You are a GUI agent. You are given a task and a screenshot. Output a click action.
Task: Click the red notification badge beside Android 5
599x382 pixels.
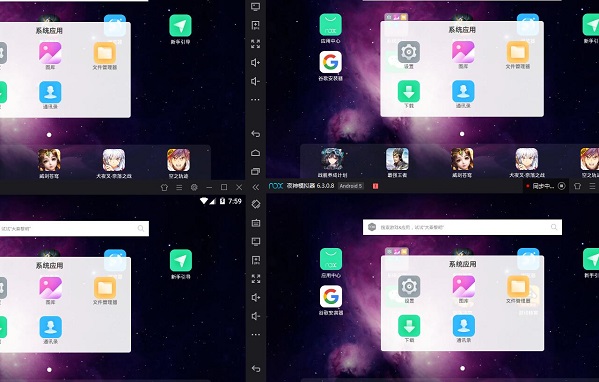click(x=376, y=186)
